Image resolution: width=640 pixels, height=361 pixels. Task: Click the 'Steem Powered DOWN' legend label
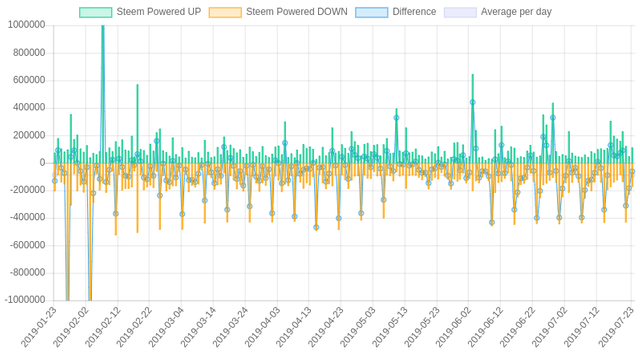coord(297,12)
